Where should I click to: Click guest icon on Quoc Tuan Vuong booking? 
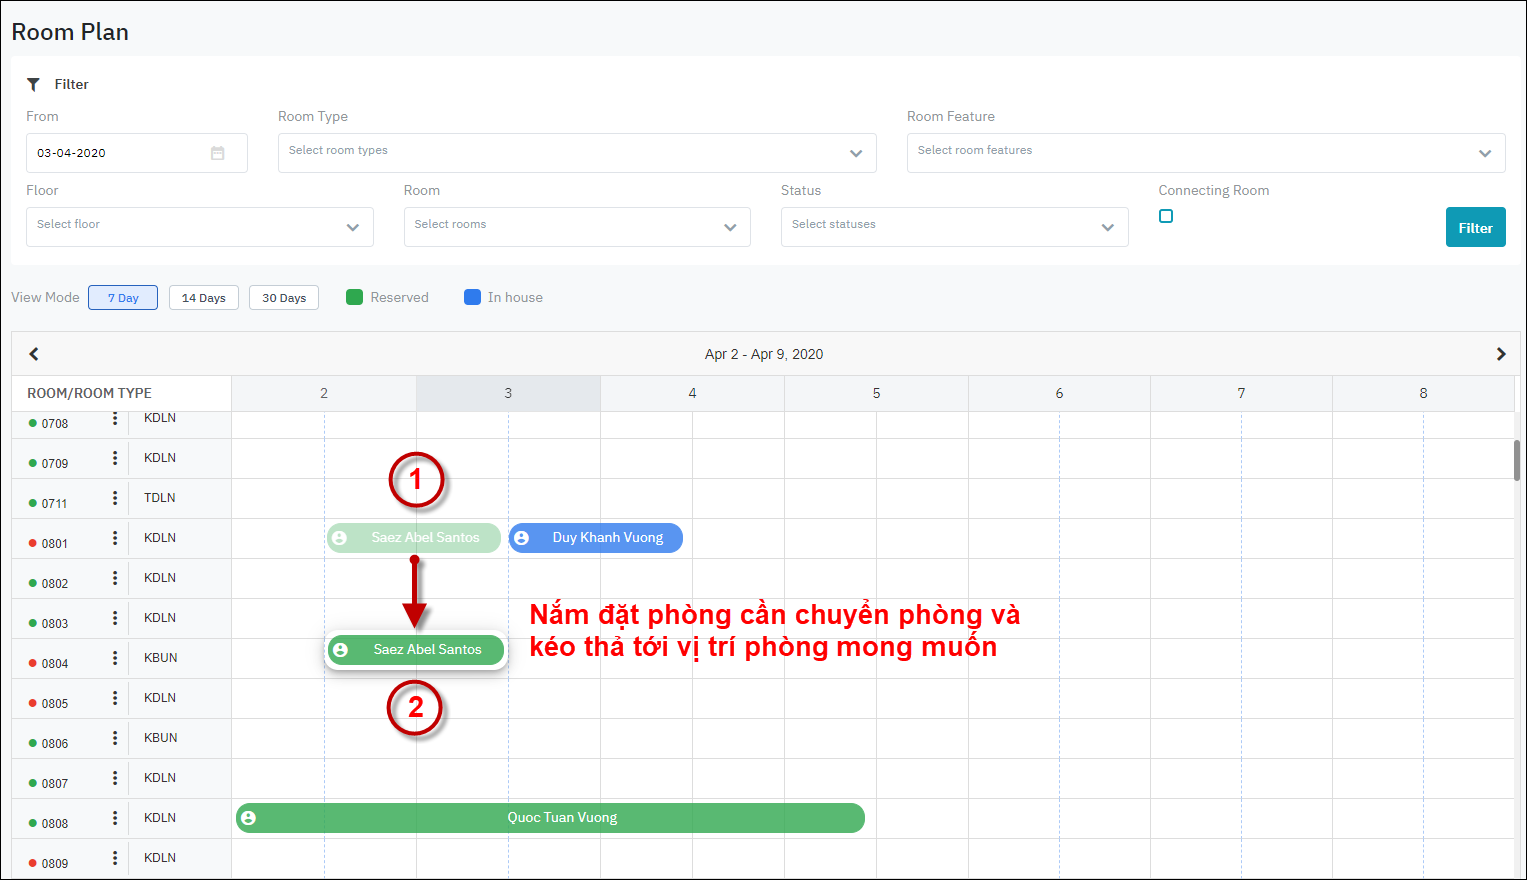point(249,818)
